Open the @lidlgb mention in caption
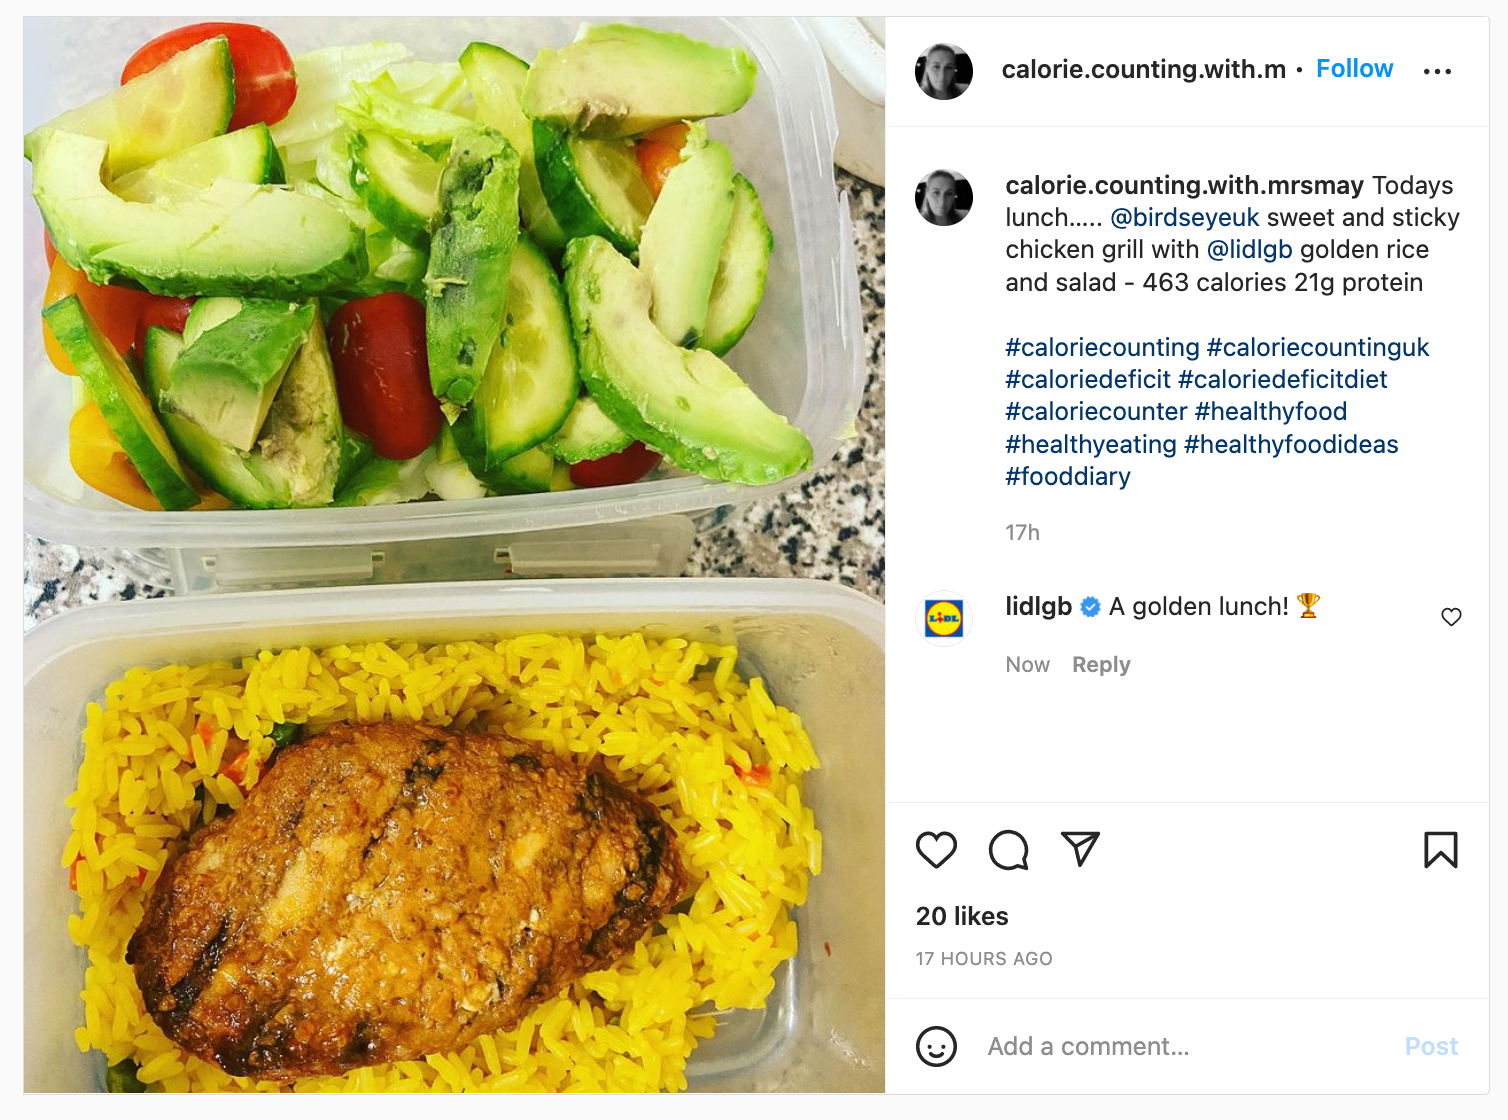Image resolution: width=1508 pixels, height=1120 pixels. (1250, 249)
